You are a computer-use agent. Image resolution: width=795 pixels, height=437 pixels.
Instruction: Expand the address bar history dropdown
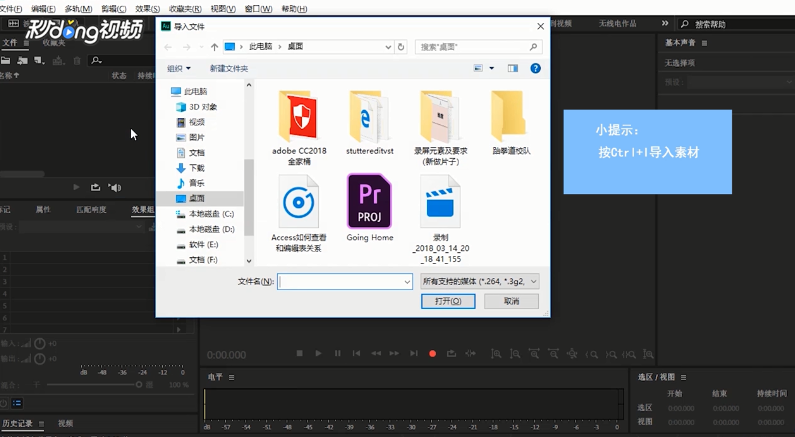(388, 47)
